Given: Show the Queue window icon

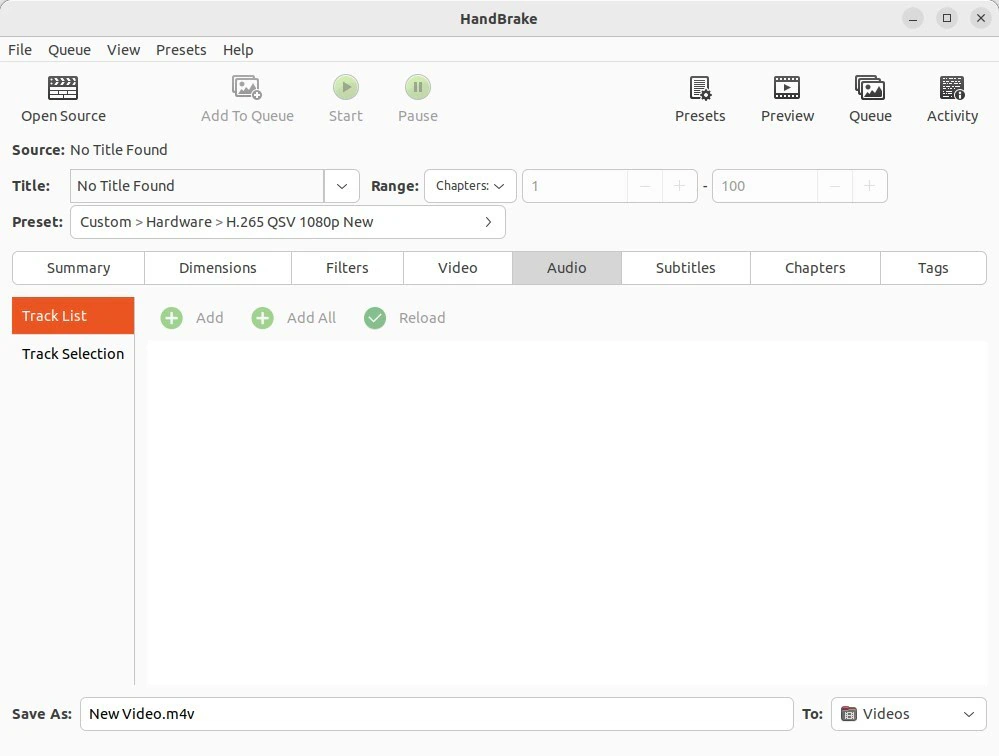Looking at the screenshot, I should tap(870, 88).
